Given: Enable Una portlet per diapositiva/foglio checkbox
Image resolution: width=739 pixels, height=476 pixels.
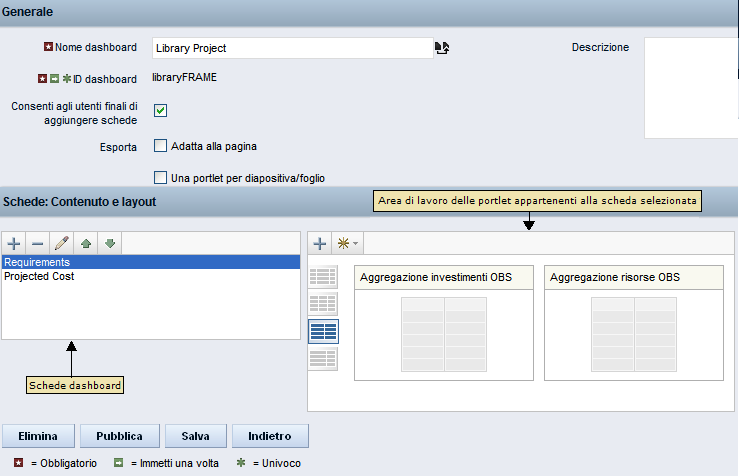Looking at the screenshot, I should click(x=160, y=178).
